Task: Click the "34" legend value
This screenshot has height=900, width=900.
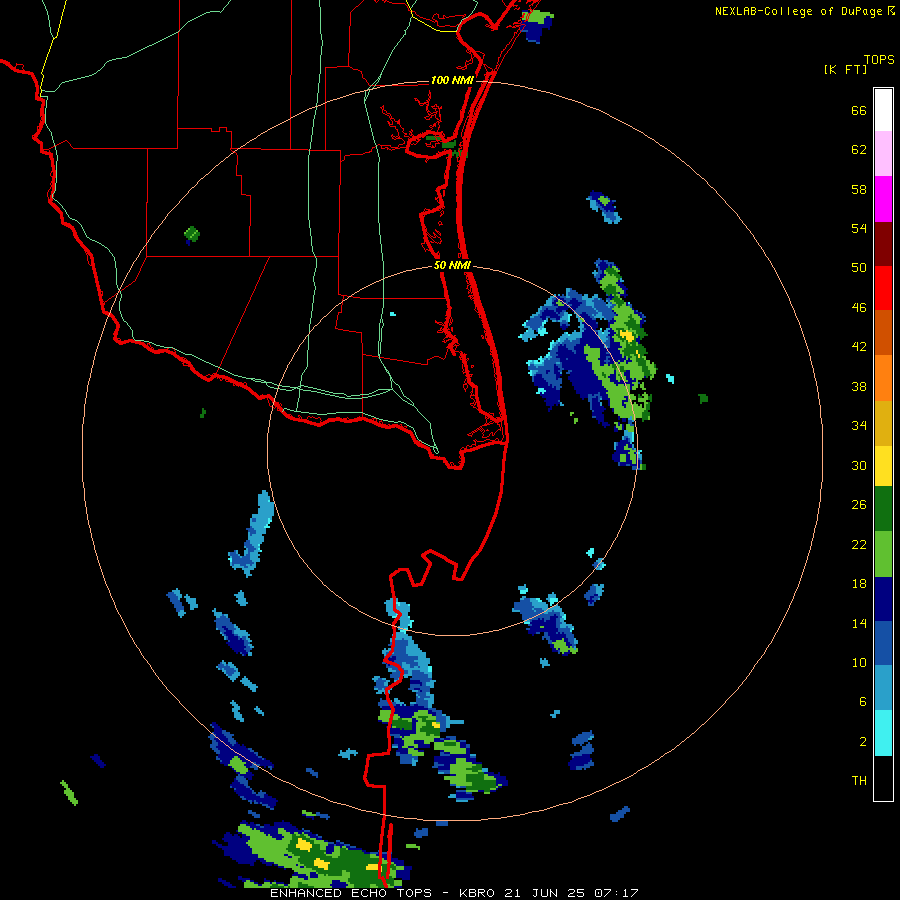Action: pos(859,425)
